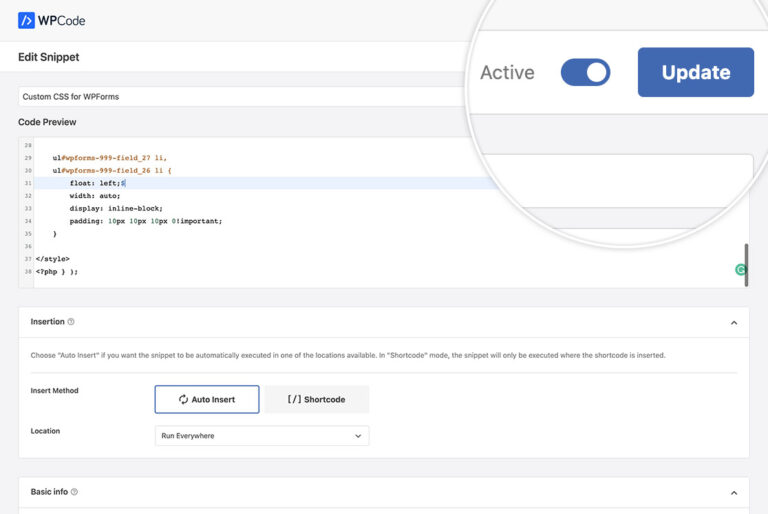The height and width of the screenshot is (514, 768).
Task: Click the width: auto code line
Action: (x=95, y=196)
